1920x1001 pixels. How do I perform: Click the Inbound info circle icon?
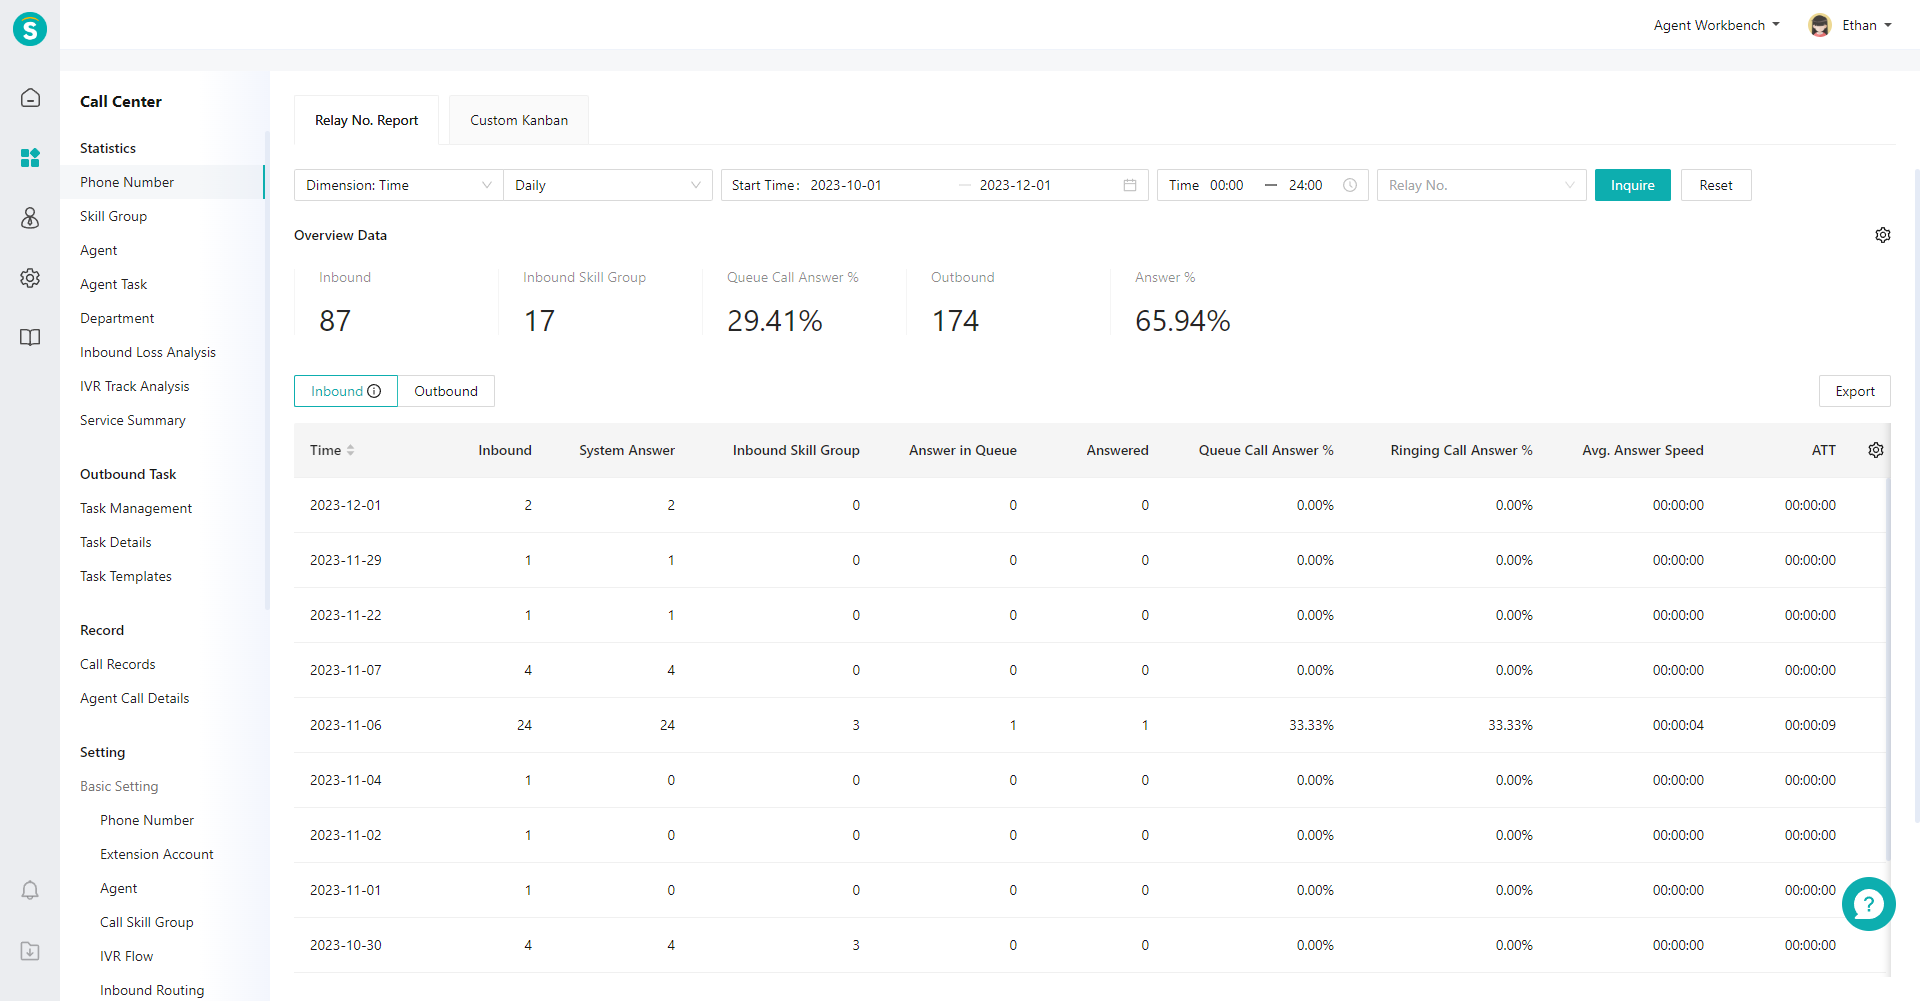[x=374, y=391]
